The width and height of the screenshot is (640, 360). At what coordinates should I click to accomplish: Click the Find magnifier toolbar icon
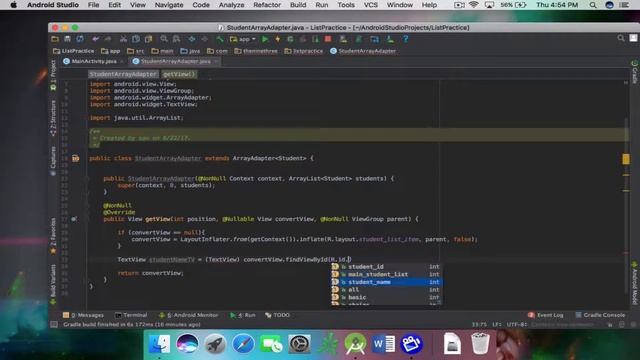coord(164,39)
